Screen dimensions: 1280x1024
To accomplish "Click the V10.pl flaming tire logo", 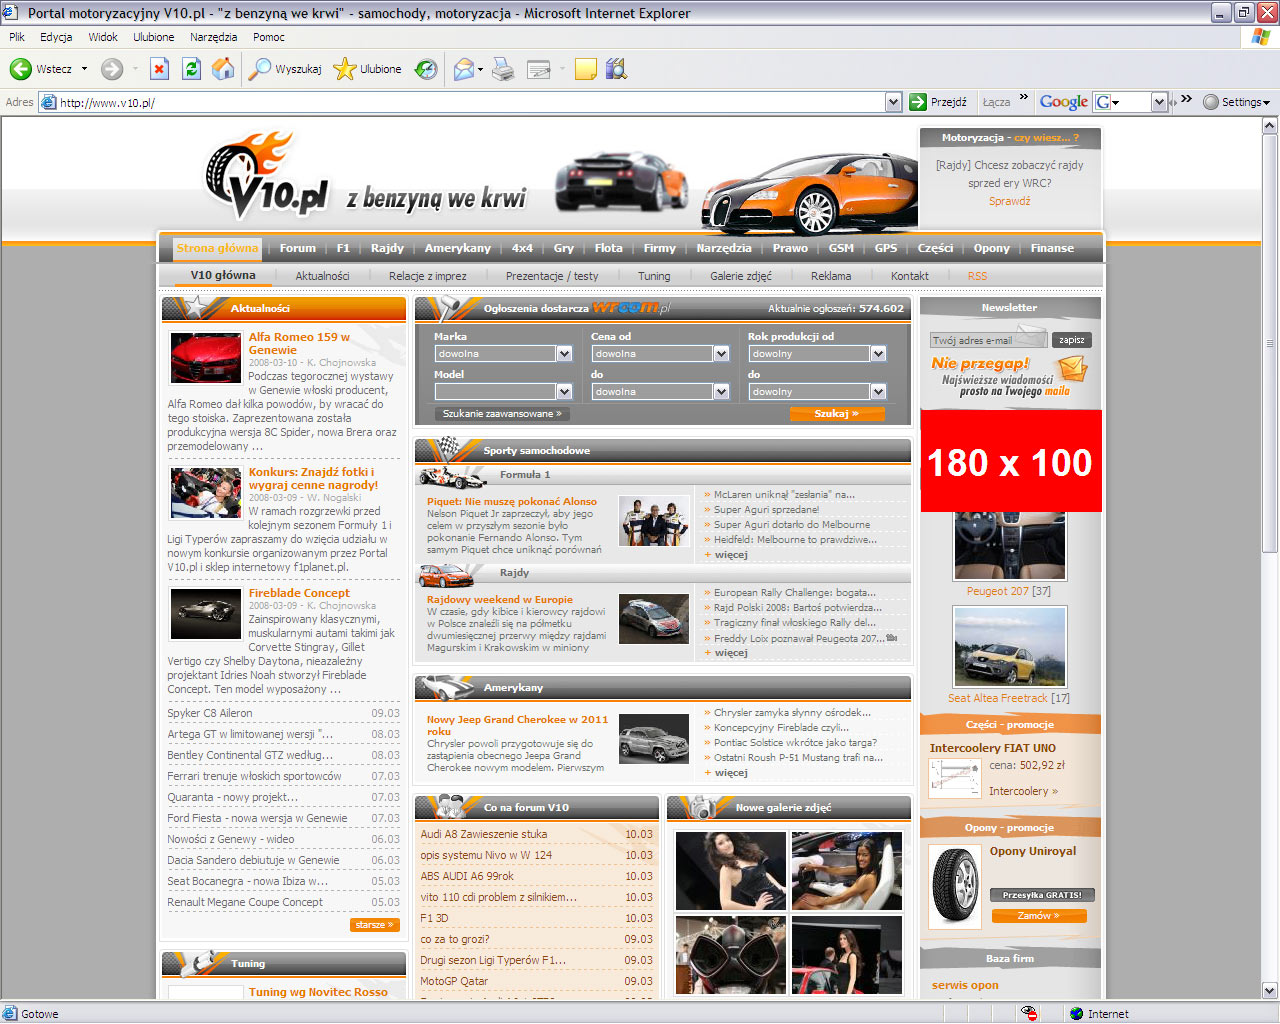I will [x=266, y=176].
